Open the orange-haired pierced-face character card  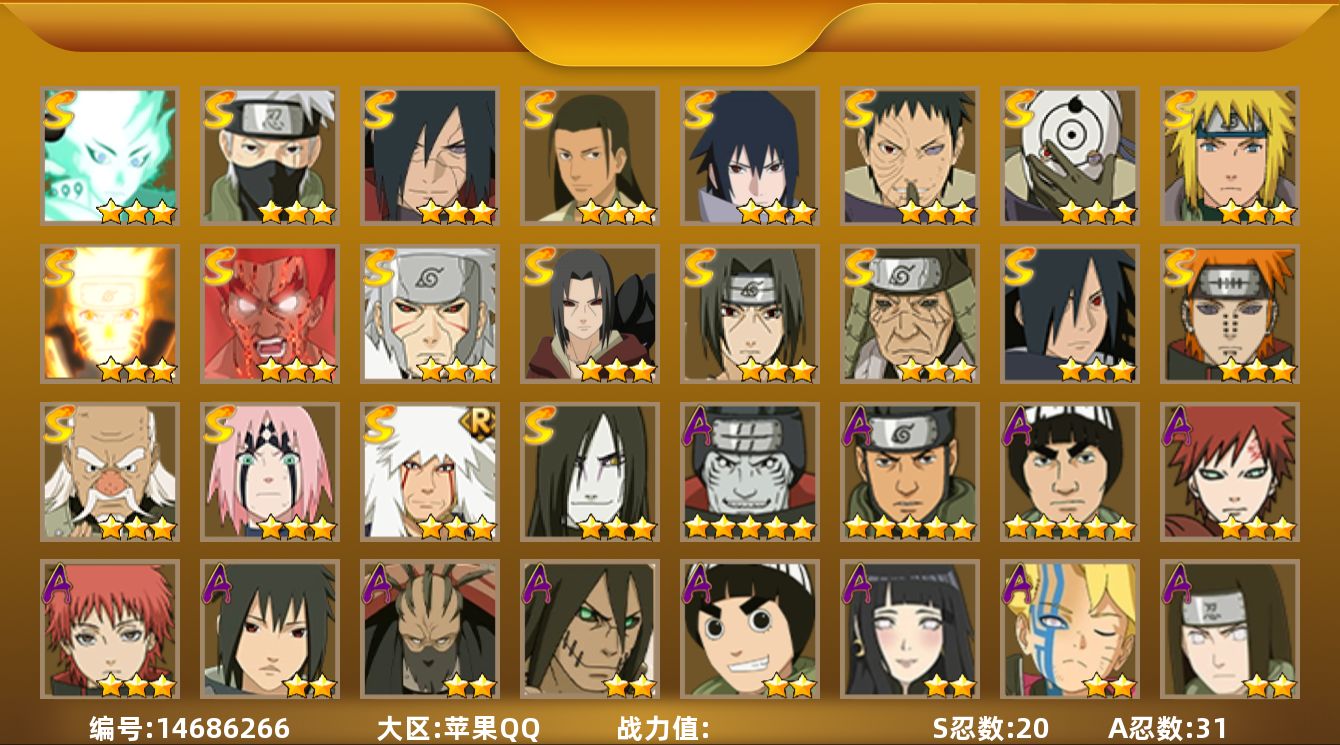1230,314
